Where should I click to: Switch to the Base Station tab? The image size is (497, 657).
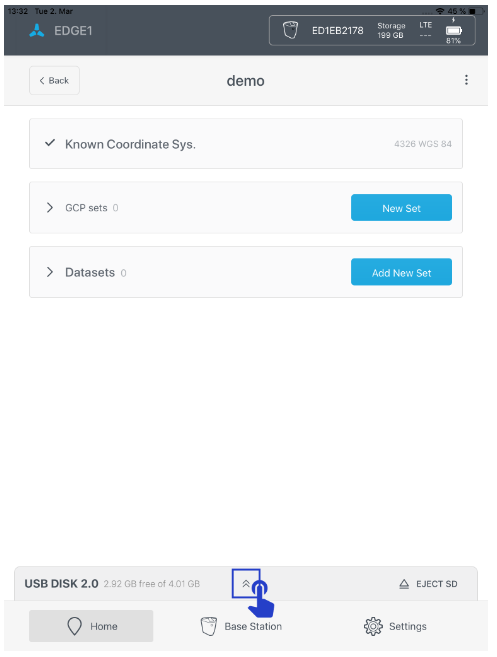[x=241, y=626]
